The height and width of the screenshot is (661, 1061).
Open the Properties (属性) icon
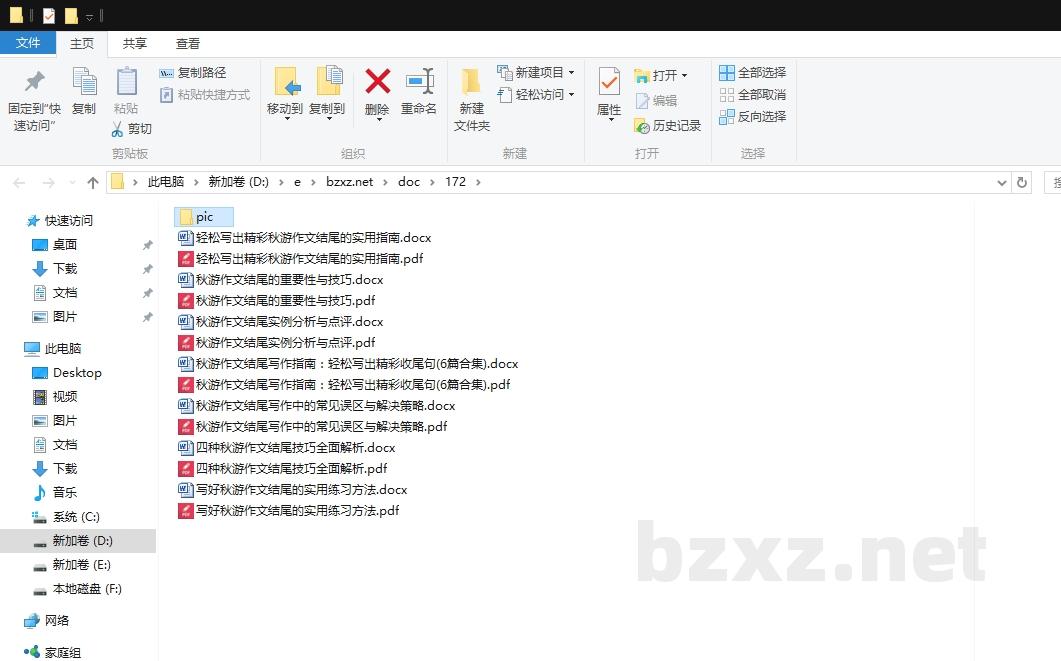click(609, 82)
